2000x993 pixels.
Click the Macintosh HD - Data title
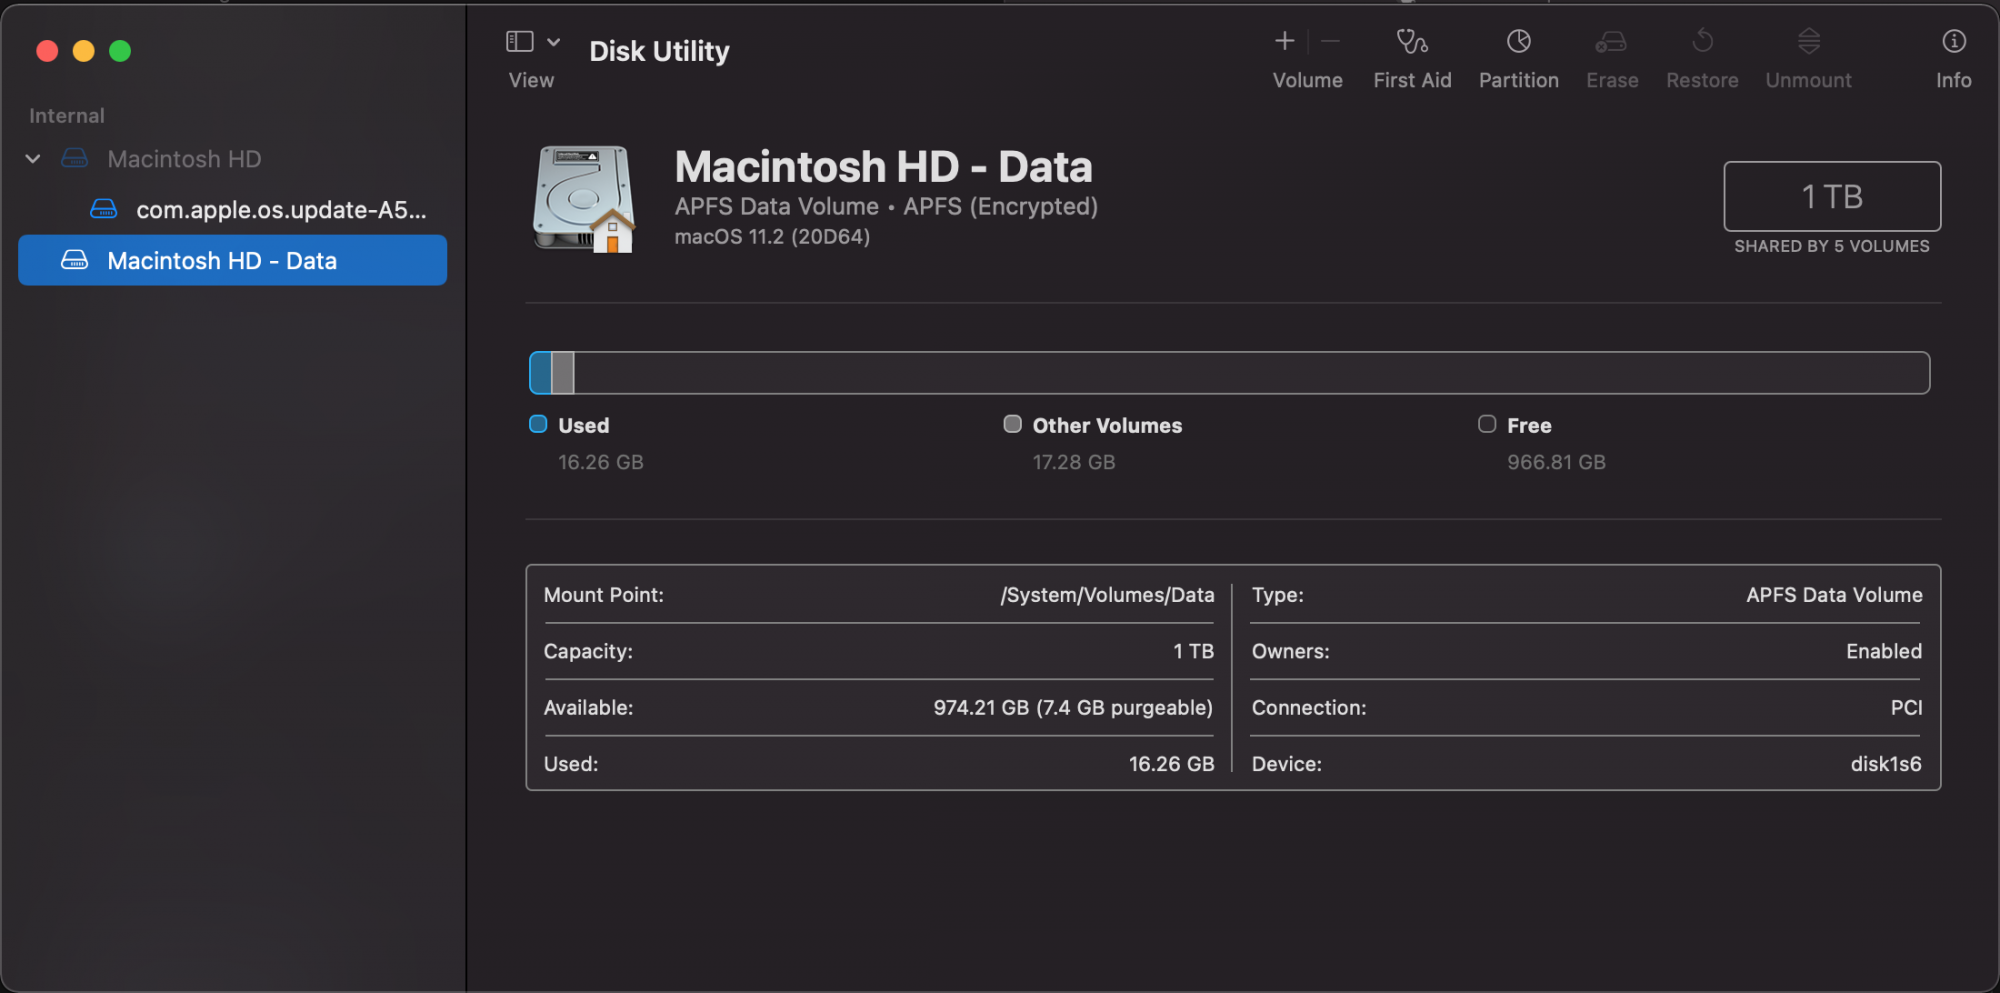click(883, 167)
